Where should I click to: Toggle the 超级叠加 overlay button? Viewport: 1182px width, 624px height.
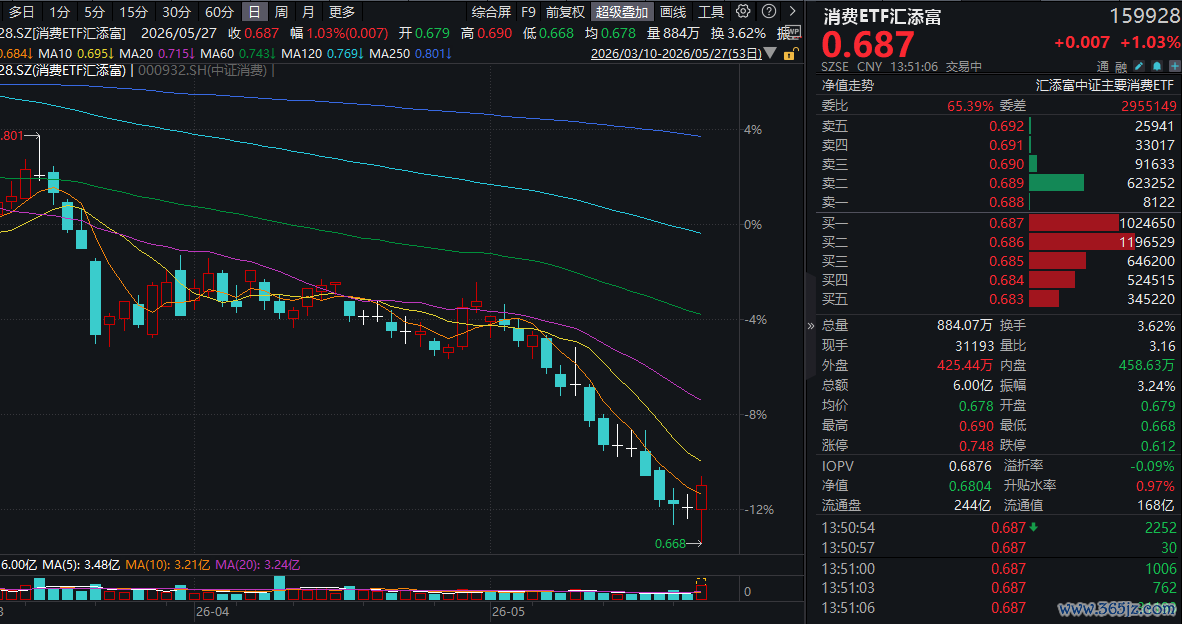(621, 11)
